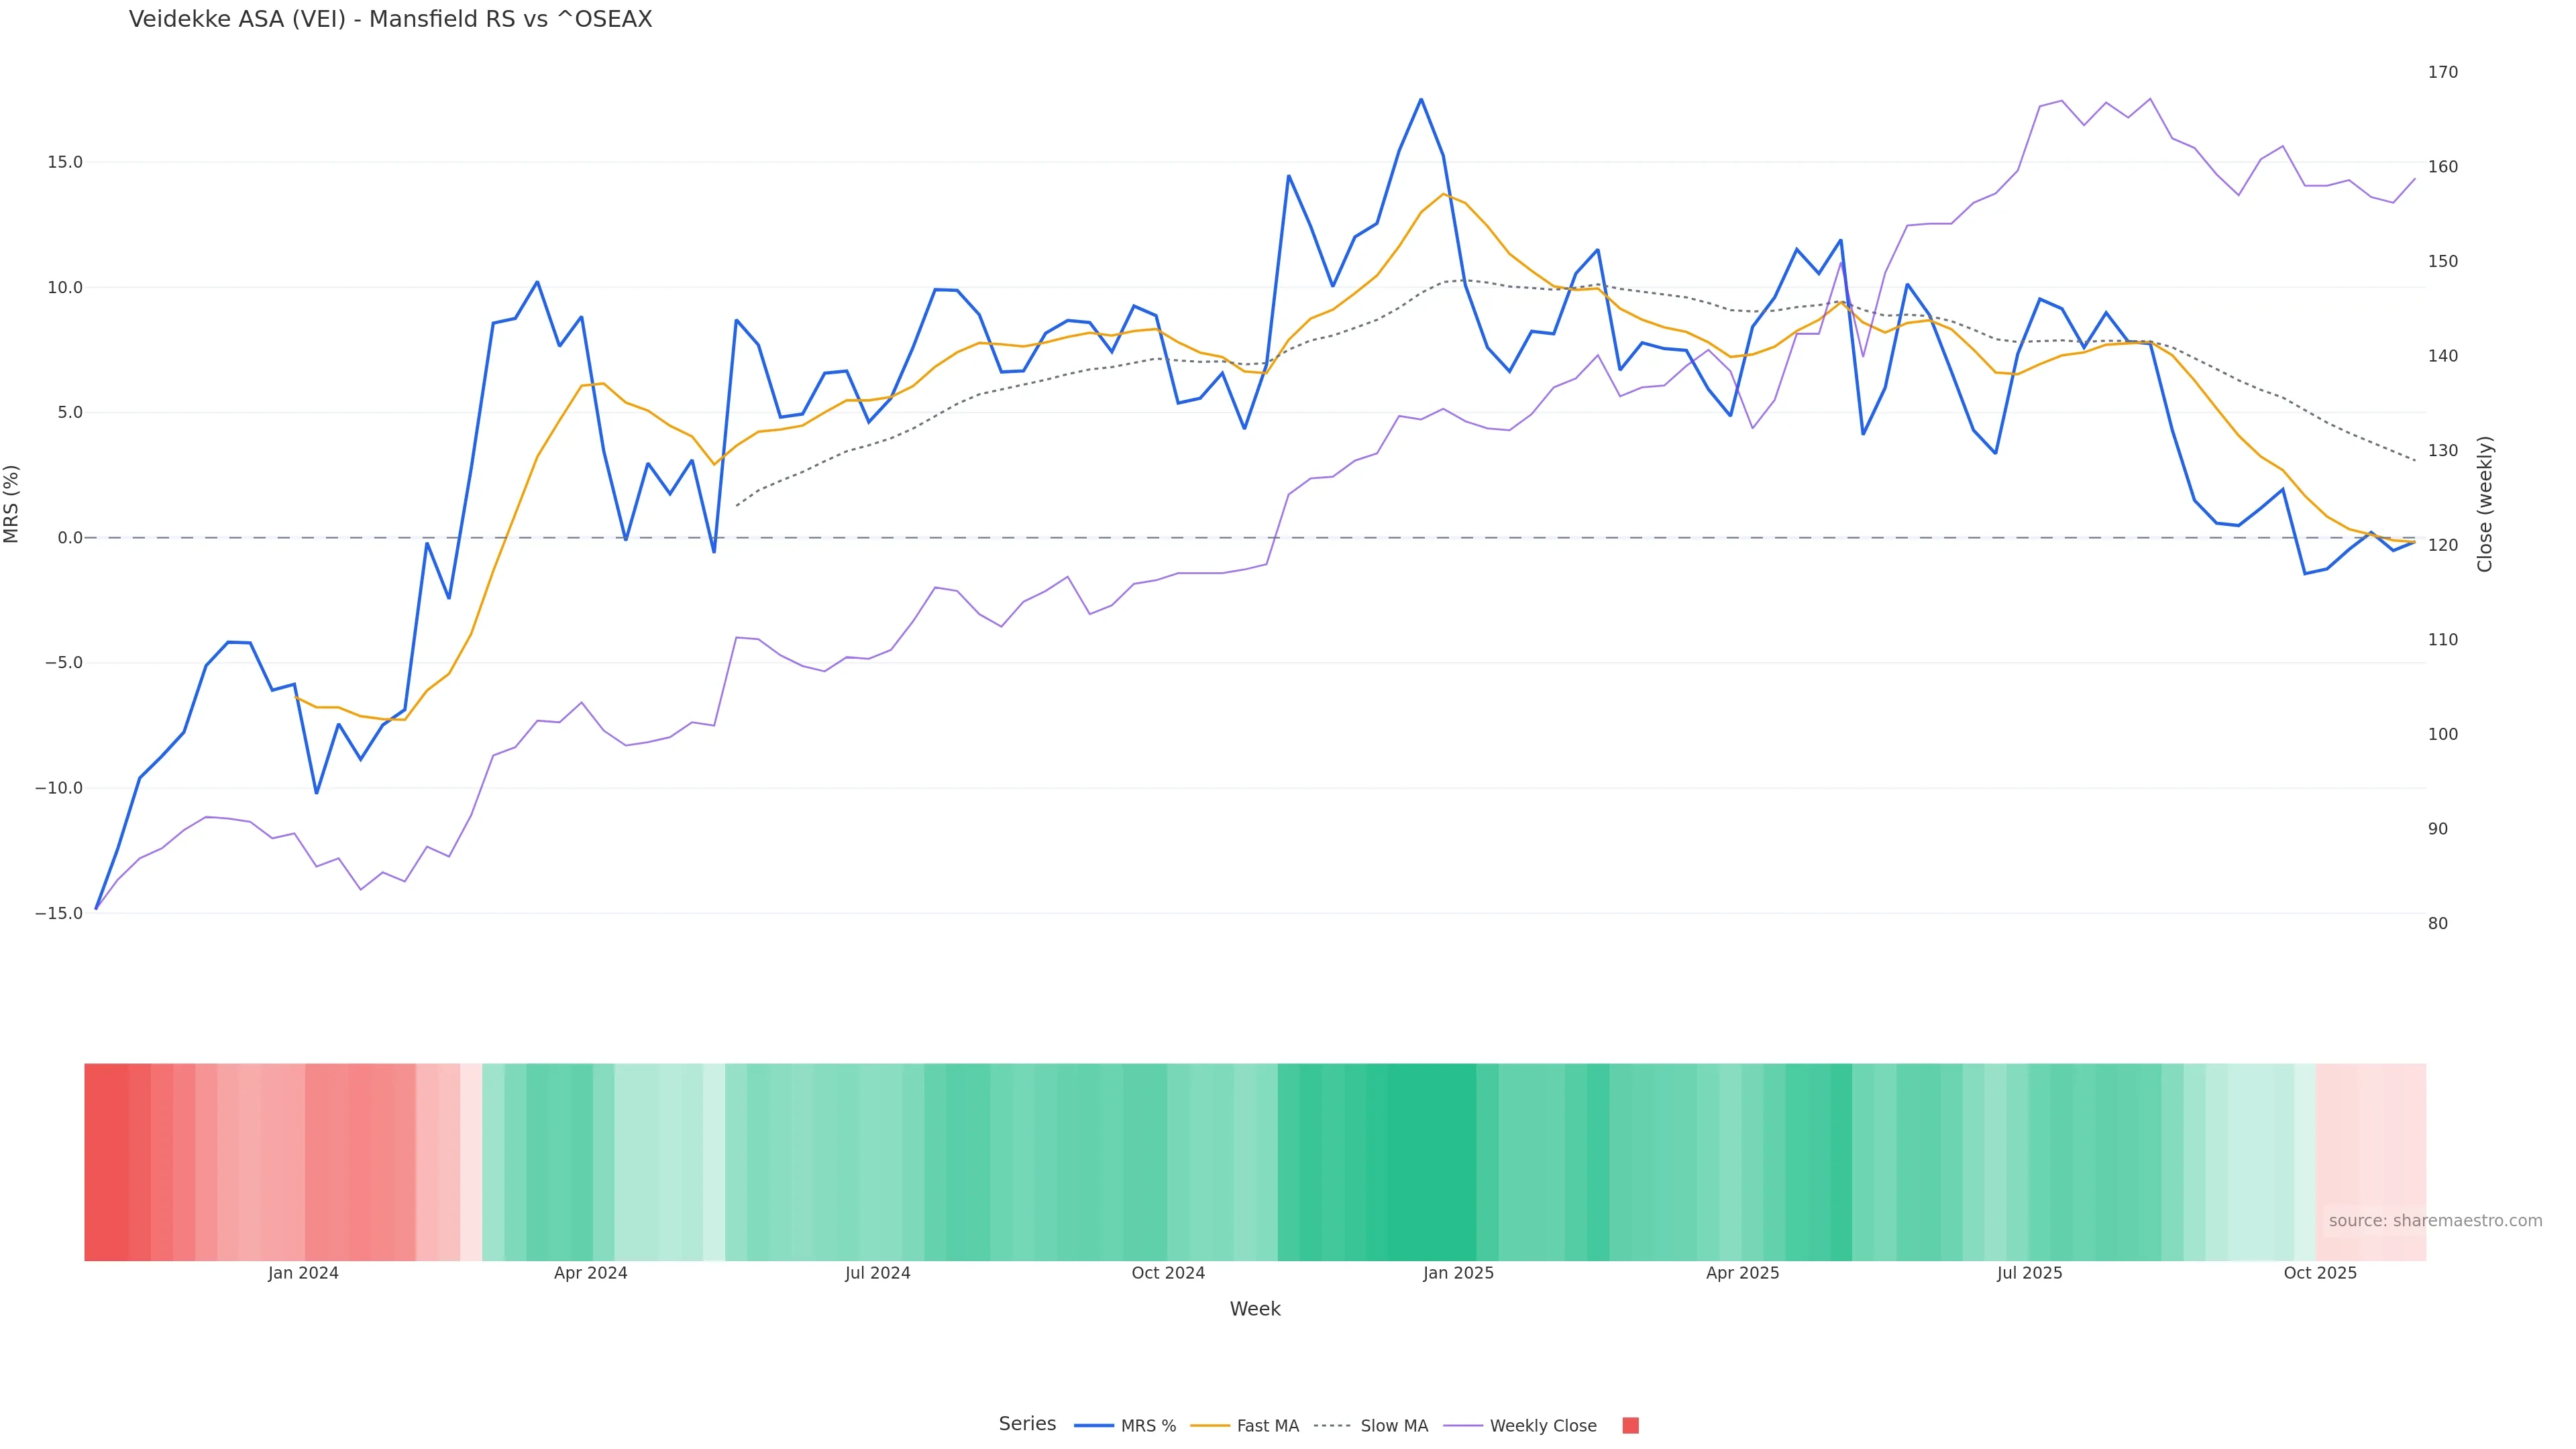Screen dimensions: 2576x1449
Task: Click the Close (weekly) right axis title
Action: click(x=2485, y=504)
